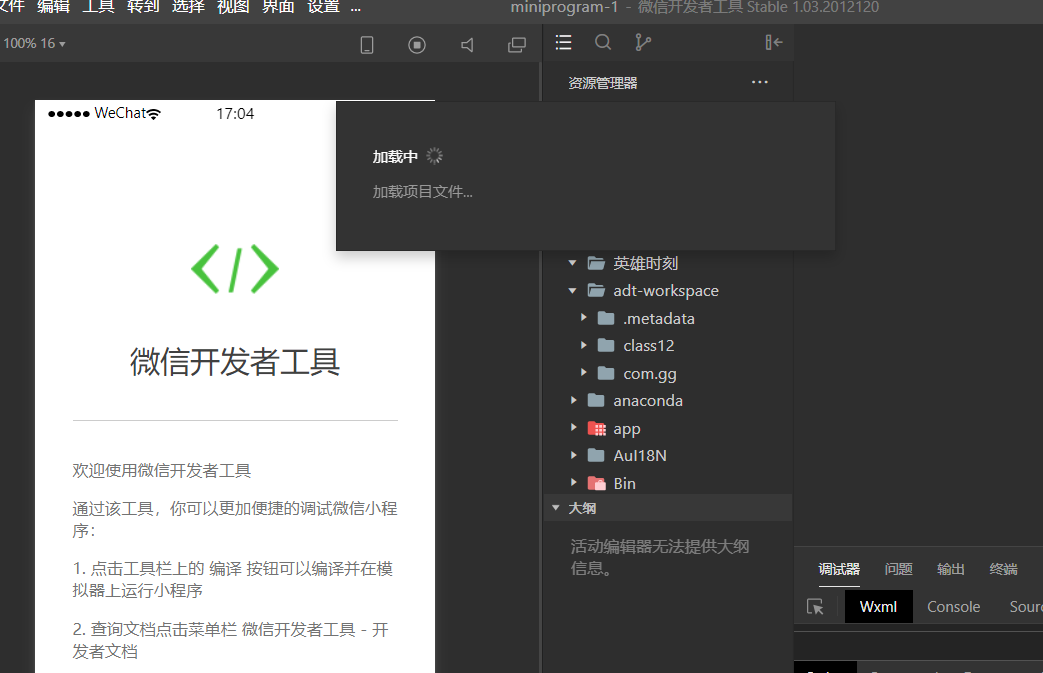The height and width of the screenshot is (673, 1043).
Task: Open the source control branch icon
Action: (x=643, y=43)
